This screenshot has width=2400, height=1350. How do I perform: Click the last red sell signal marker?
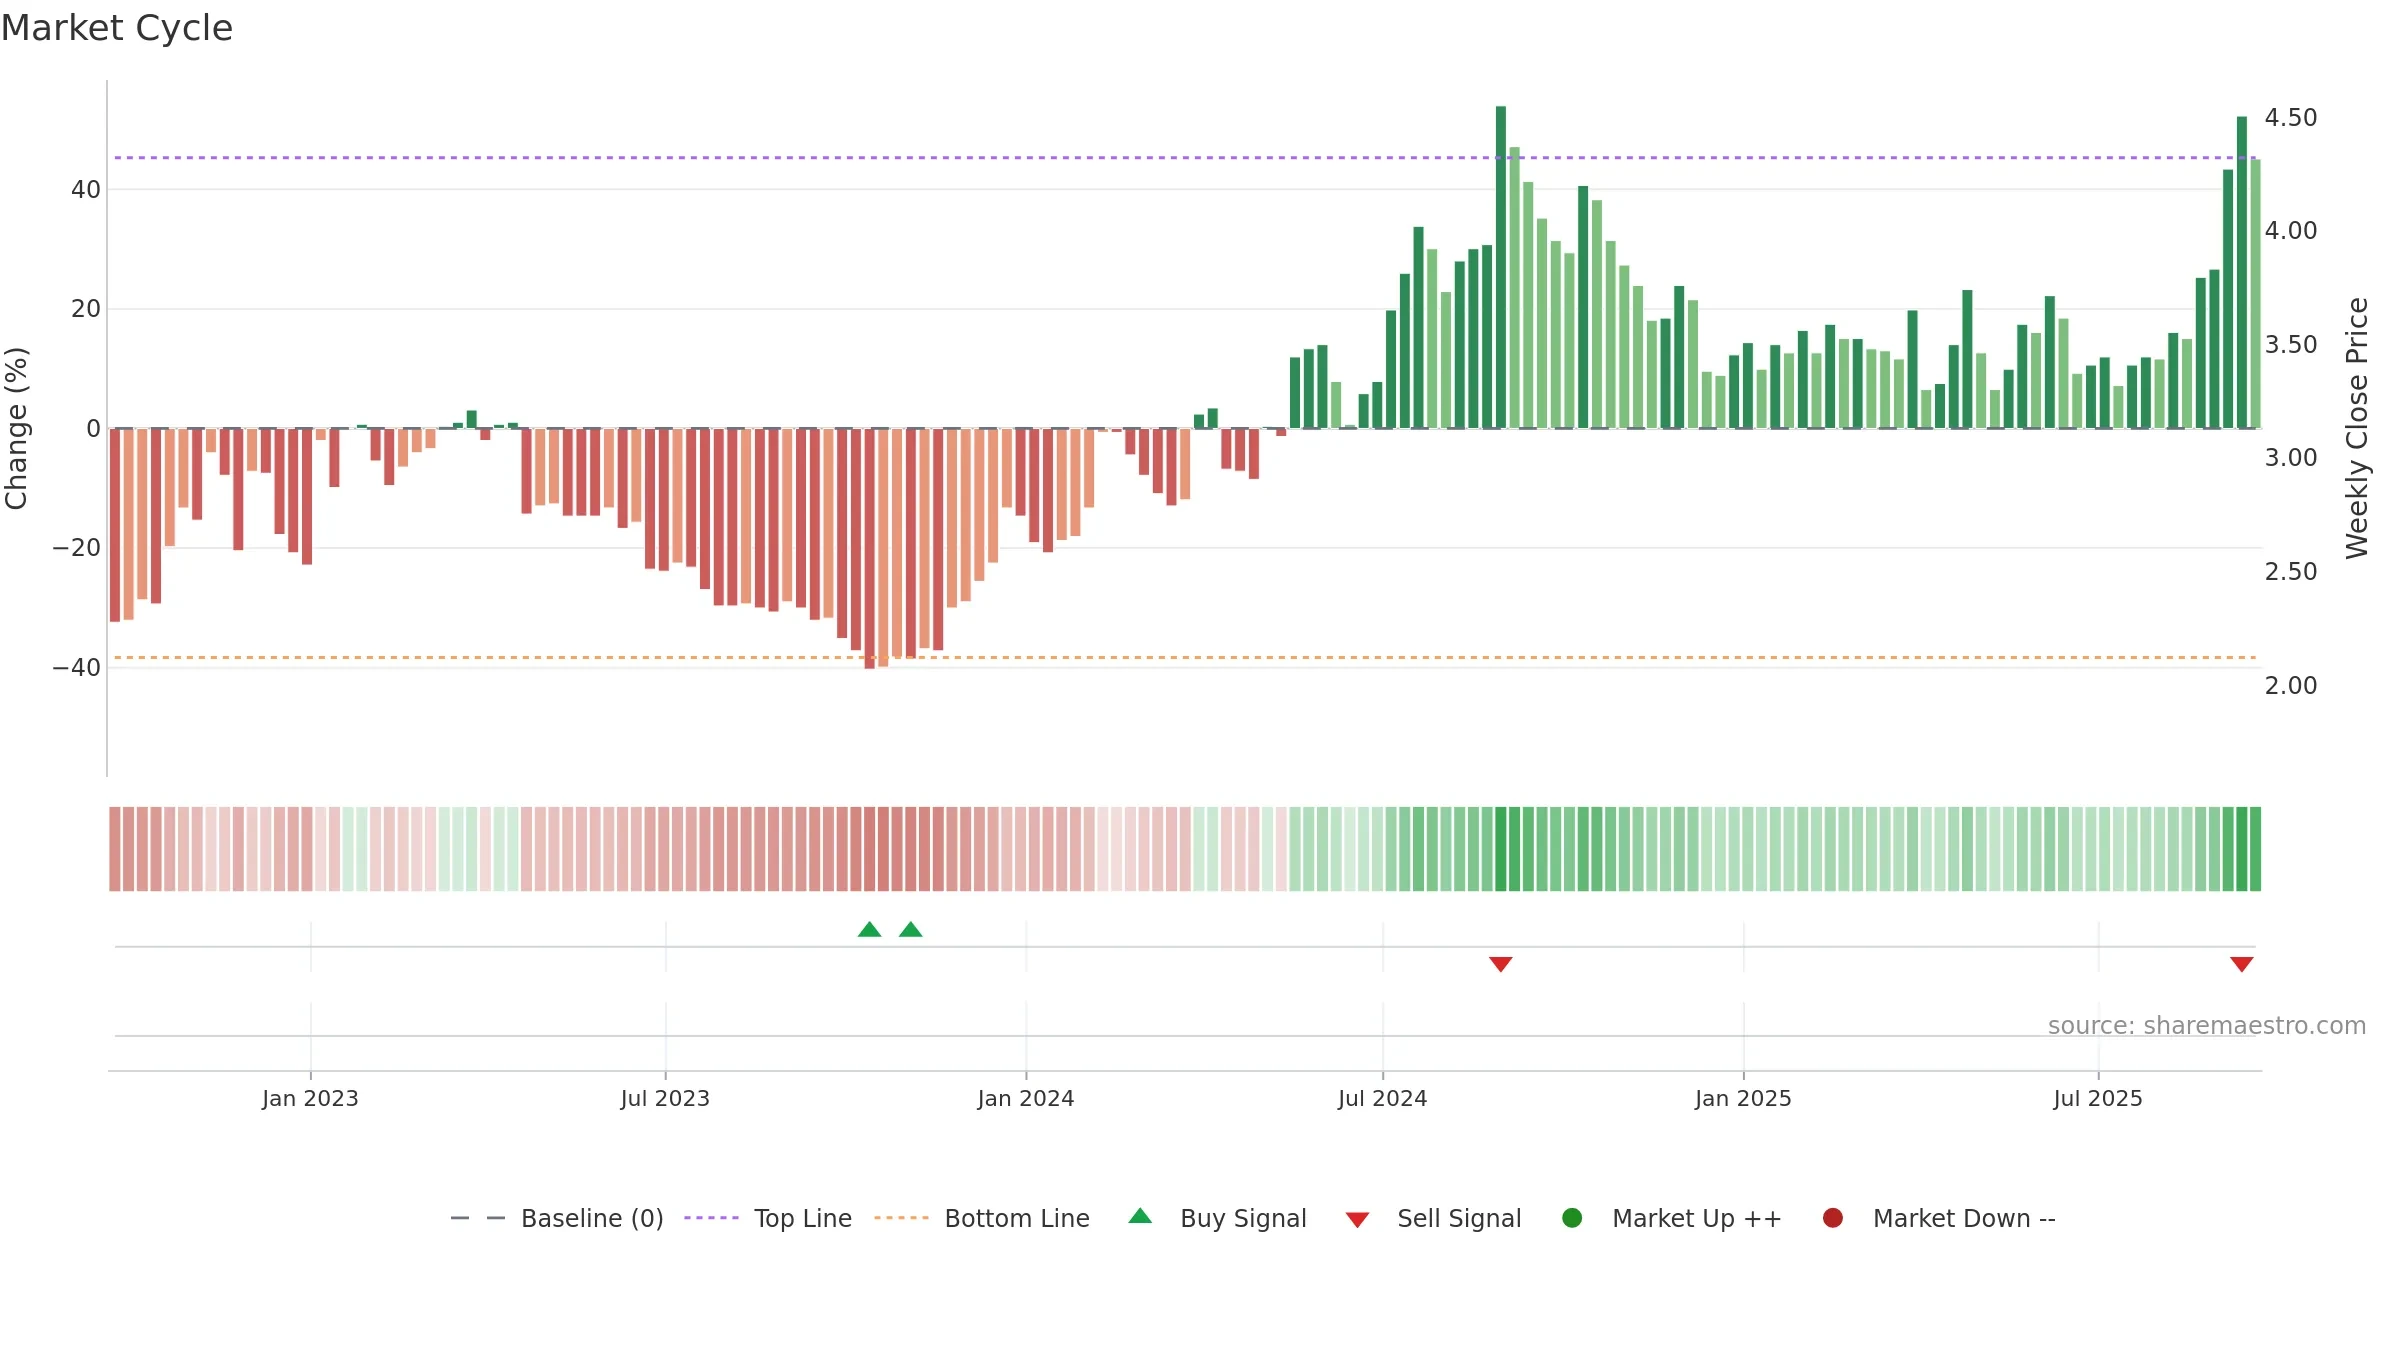tap(2241, 964)
